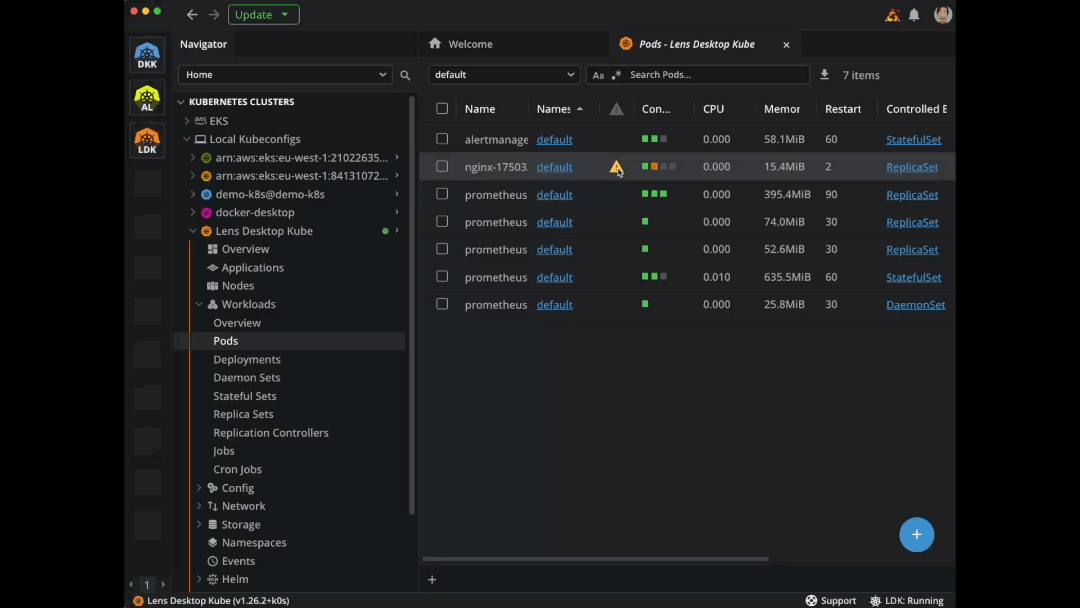The height and width of the screenshot is (608, 1080).
Task: Check the alertmanager pod row checkbox
Action: tap(442, 139)
